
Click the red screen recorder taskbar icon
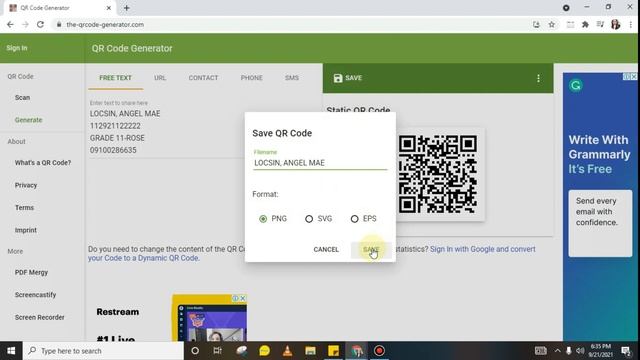(379, 351)
